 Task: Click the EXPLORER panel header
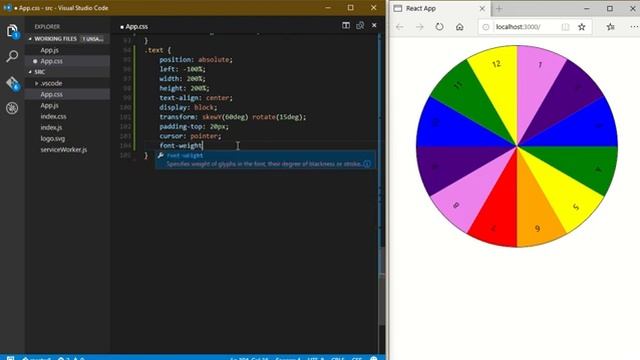[x=47, y=27]
